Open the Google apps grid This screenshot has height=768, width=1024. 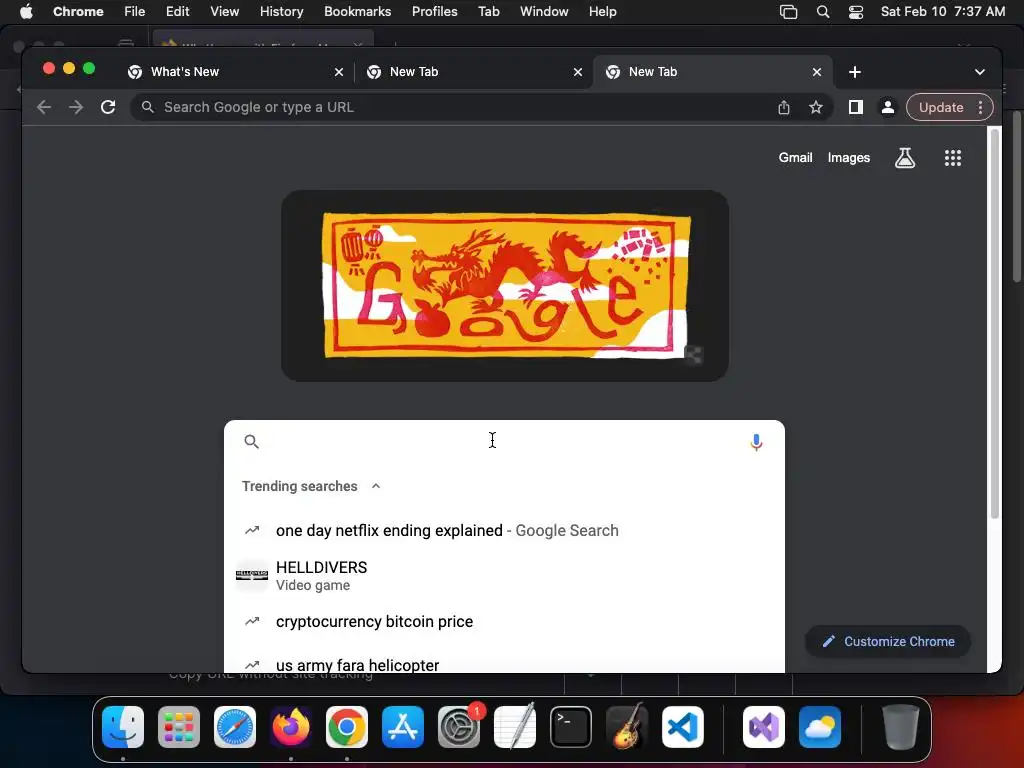(953, 157)
